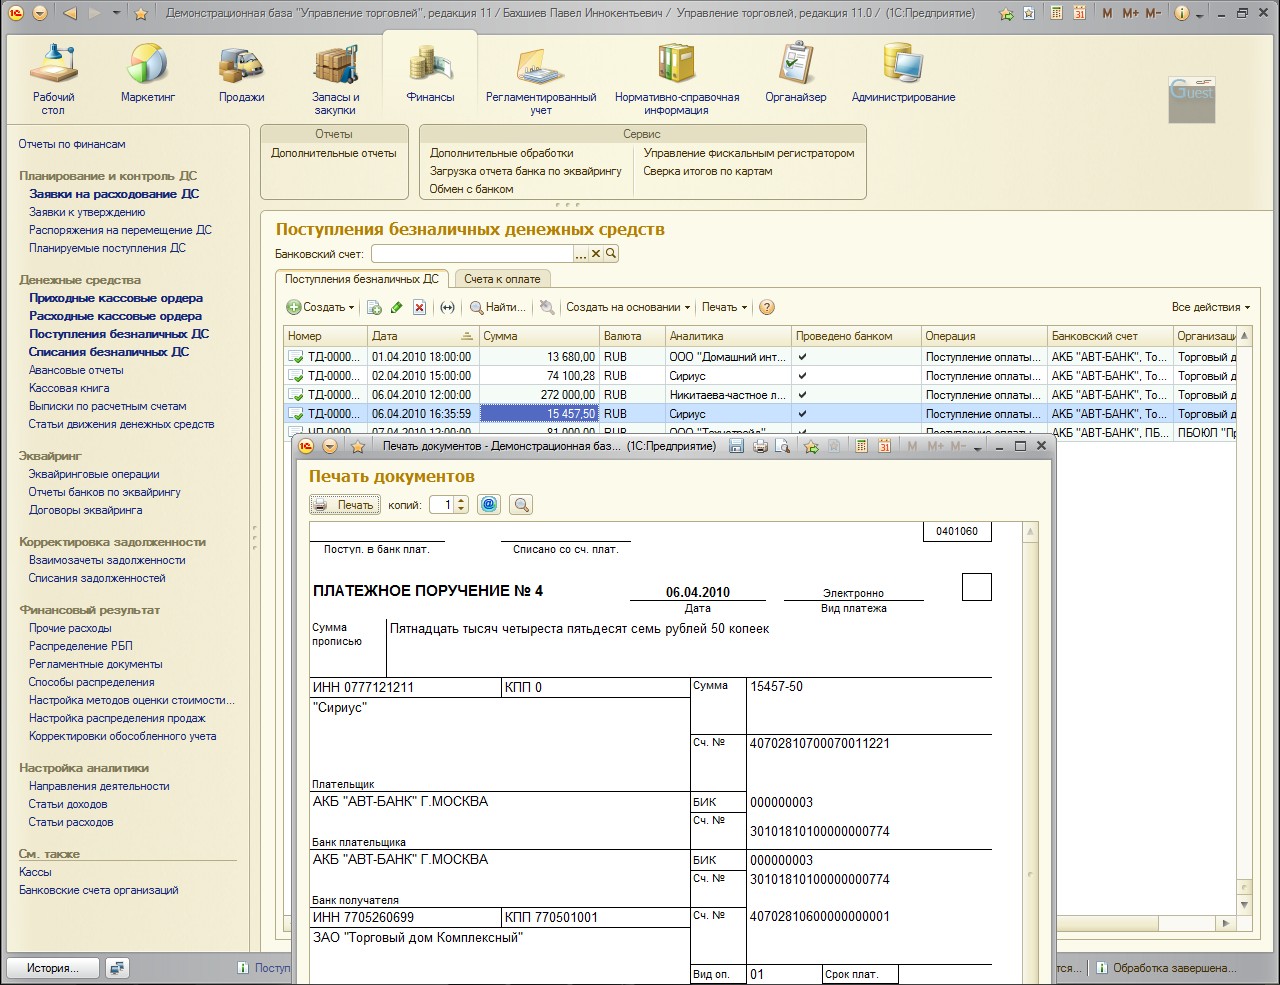
Task: Open the Все действия dropdown menu
Action: click(1210, 308)
